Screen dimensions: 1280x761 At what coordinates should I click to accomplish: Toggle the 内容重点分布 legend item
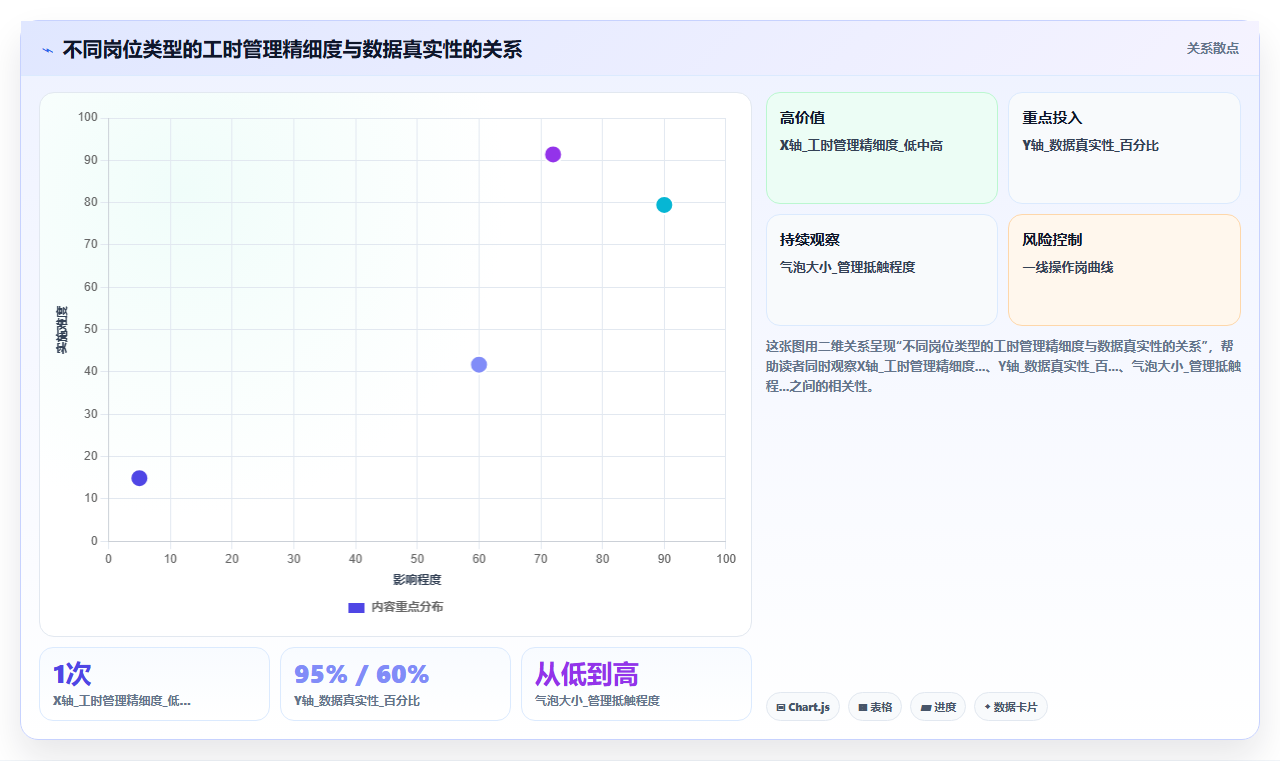coord(395,607)
